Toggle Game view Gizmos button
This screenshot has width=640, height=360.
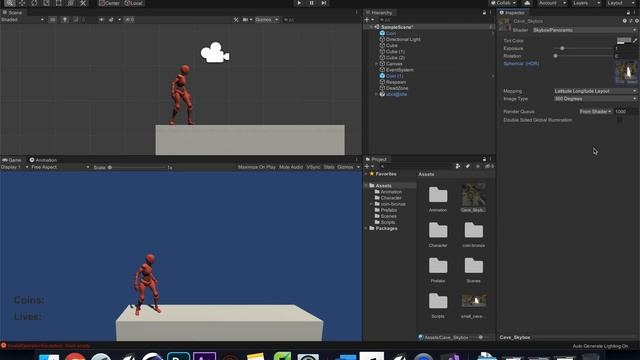[x=345, y=167]
